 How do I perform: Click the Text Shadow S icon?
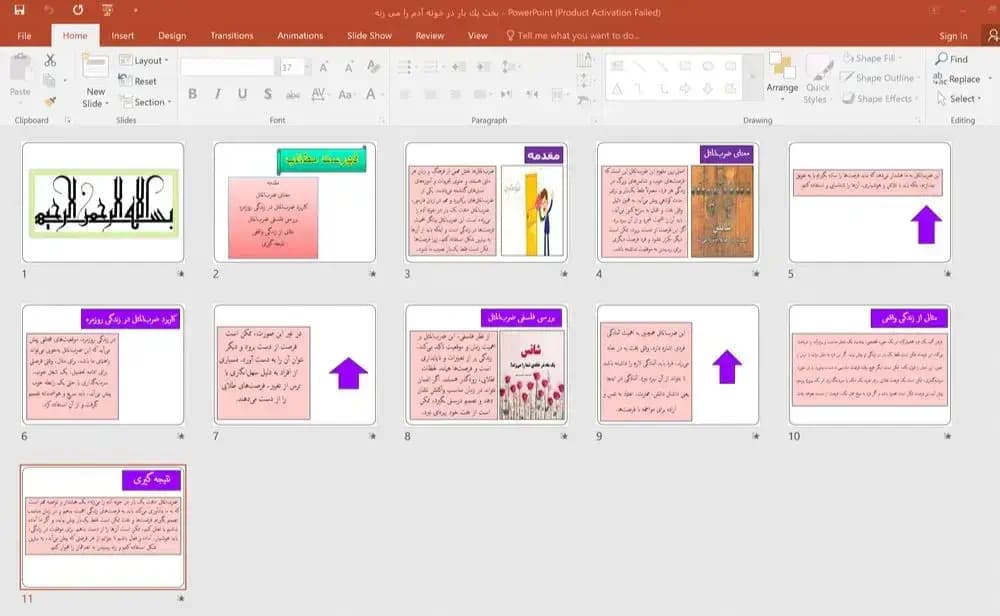coord(268,94)
